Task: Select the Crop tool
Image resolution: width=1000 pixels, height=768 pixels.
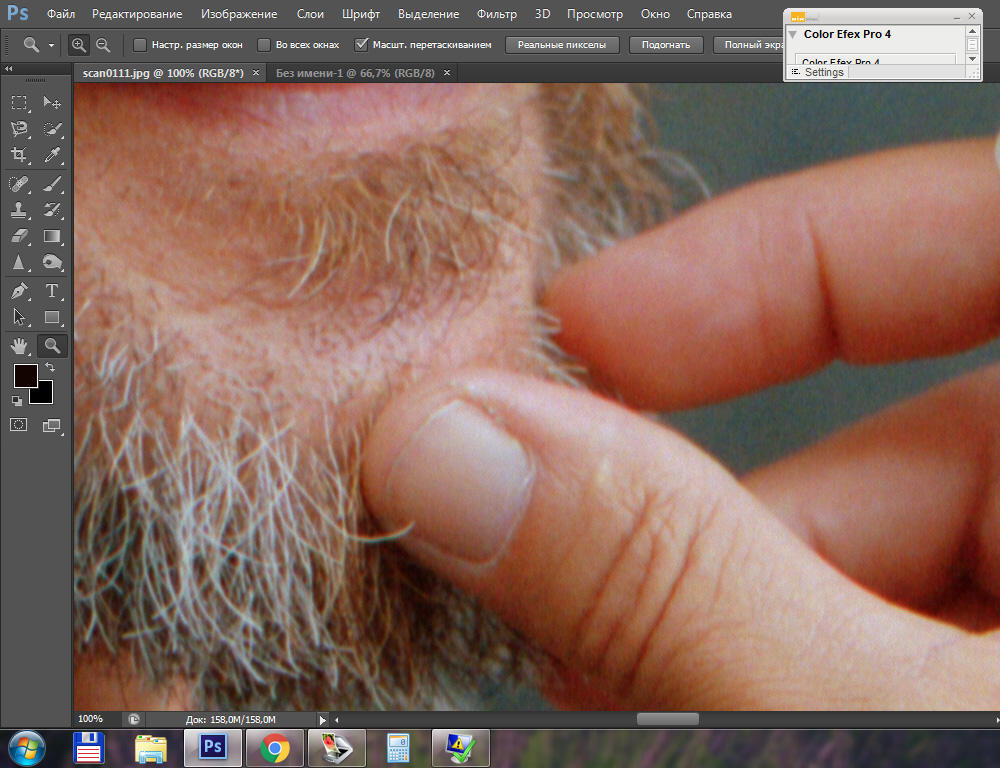Action: [x=19, y=155]
